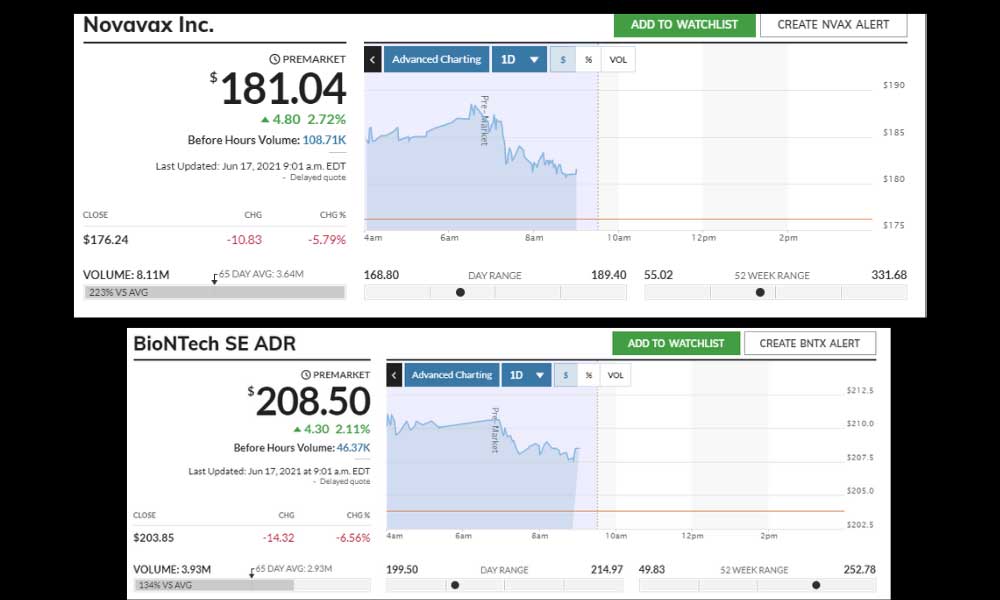Click BioNTech green price-up triangle
This screenshot has width=1000, height=600.
click(297, 429)
